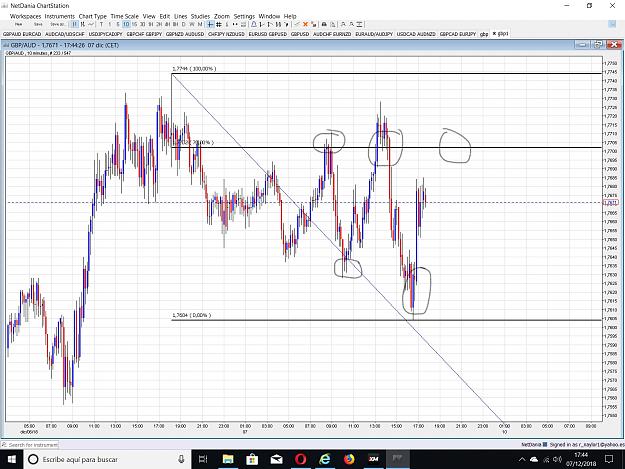Open the Mail app from taskbar
This screenshot has width=625, height=469.
(276, 459)
